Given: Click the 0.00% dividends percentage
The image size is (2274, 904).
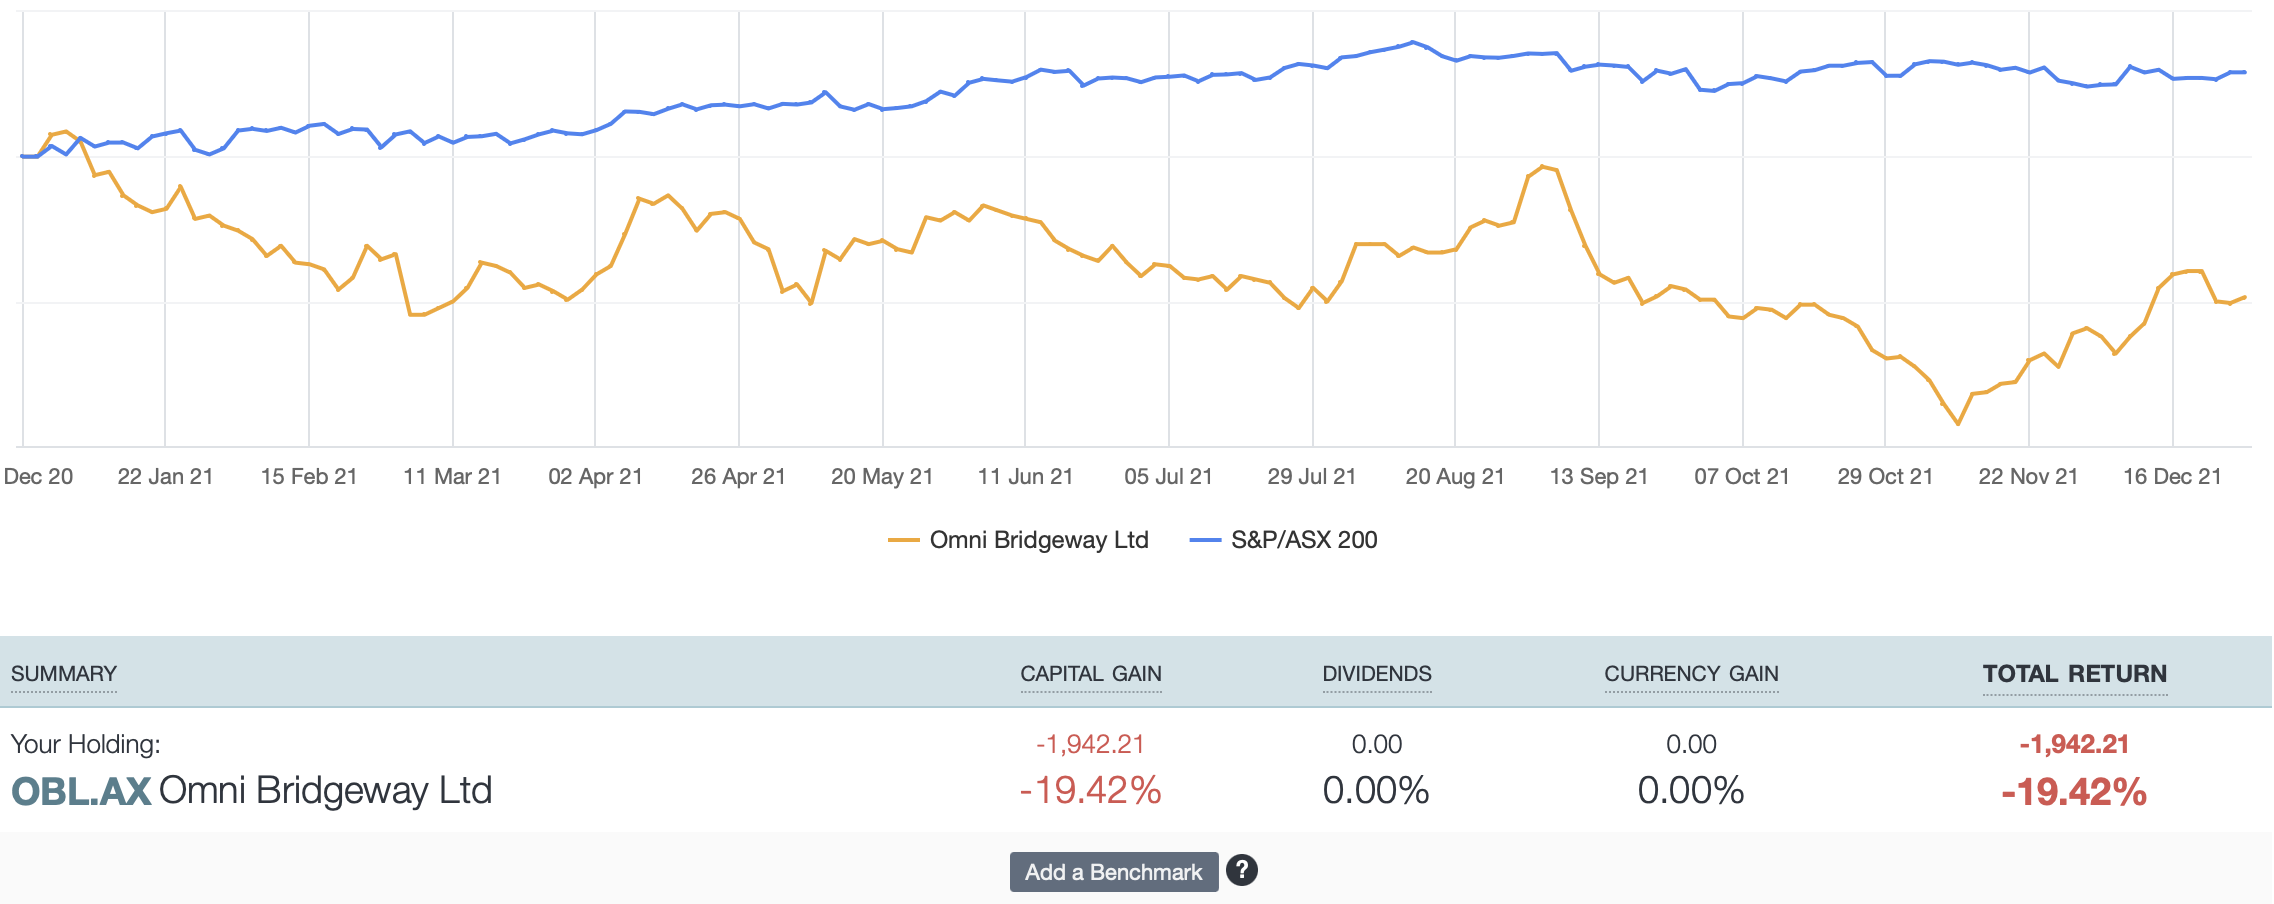Looking at the screenshot, I should [x=1376, y=791].
